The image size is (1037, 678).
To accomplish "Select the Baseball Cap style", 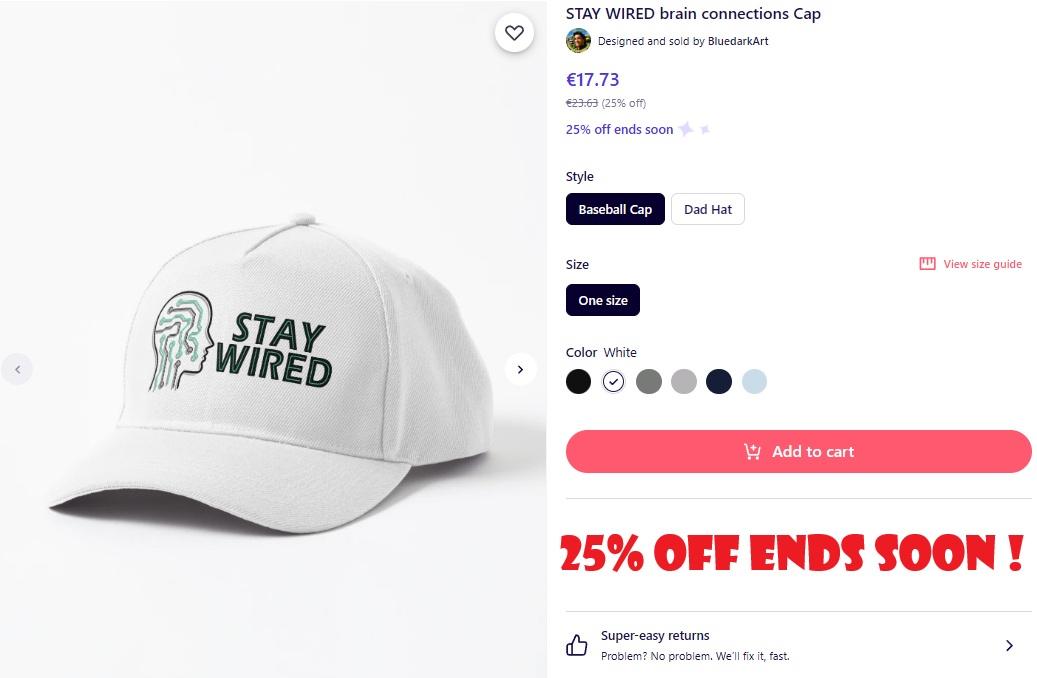I will point(615,209).
